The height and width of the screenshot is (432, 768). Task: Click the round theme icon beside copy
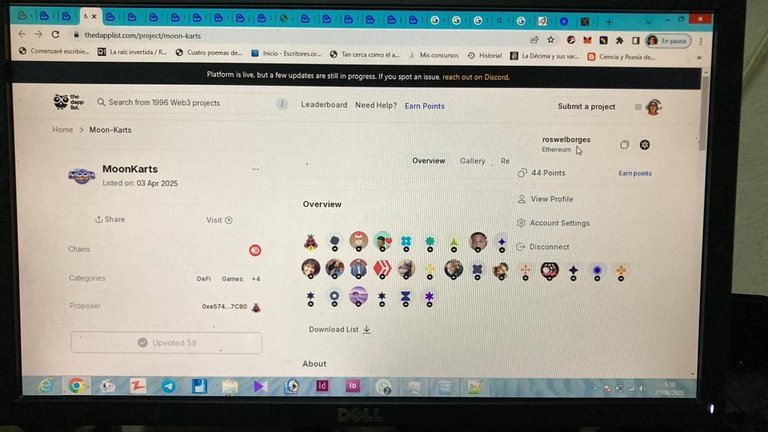(x=645, y=144)
